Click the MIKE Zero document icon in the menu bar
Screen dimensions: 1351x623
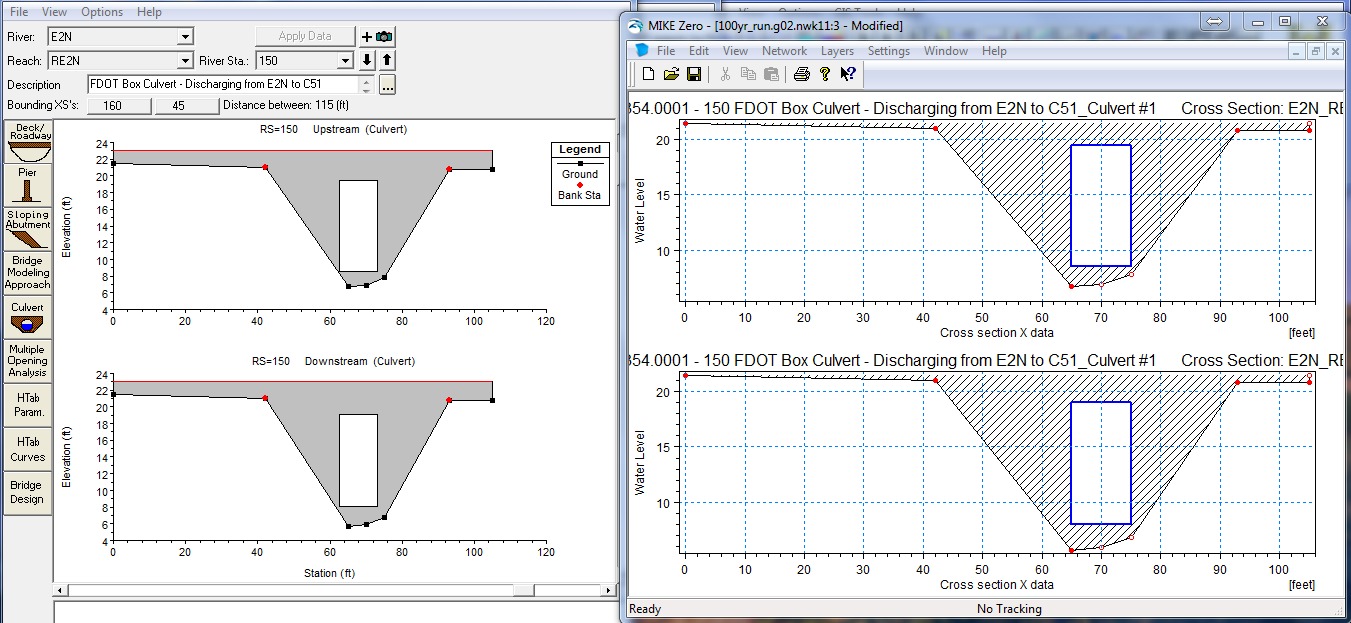(640, 51)
